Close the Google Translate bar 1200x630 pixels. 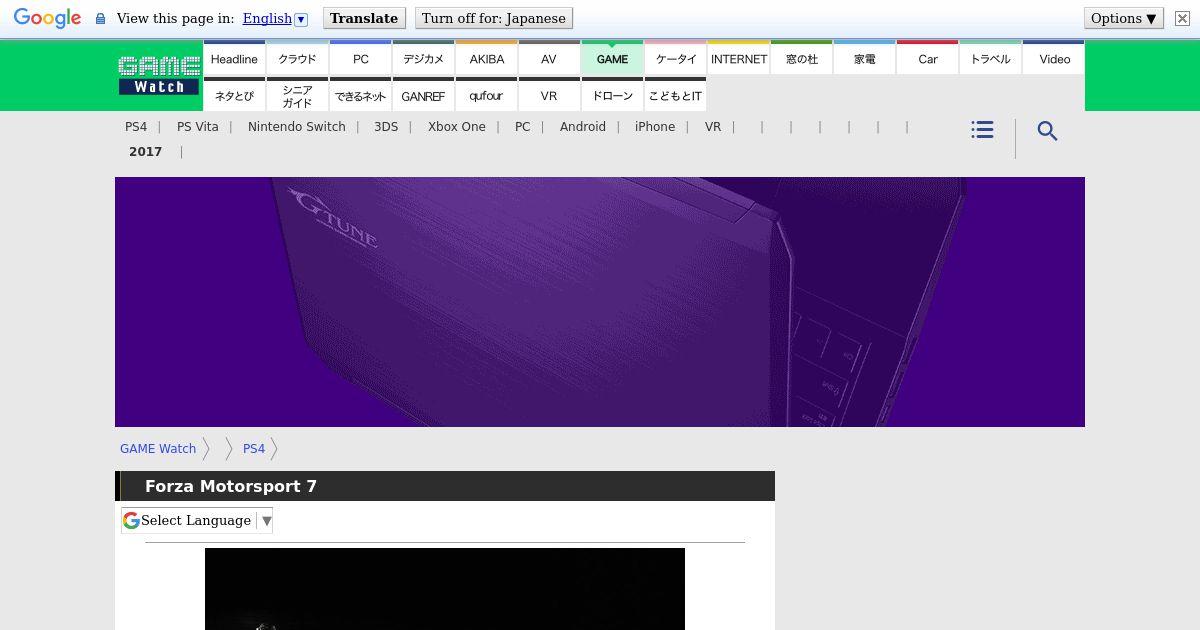(1182, 18)
